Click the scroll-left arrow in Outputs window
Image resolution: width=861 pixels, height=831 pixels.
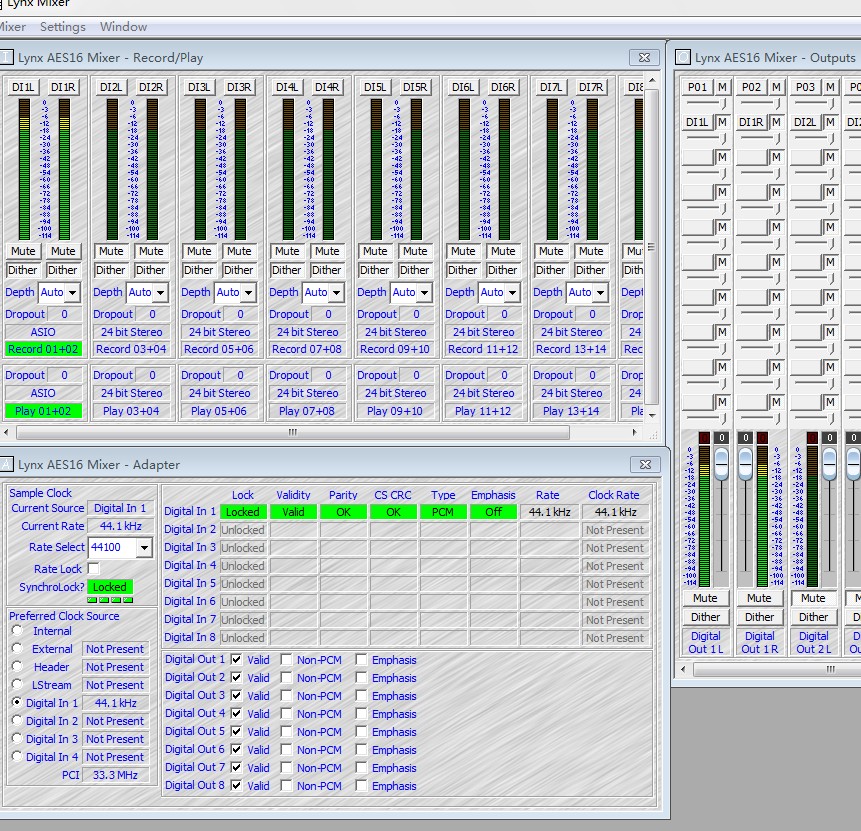click(683, 669)
